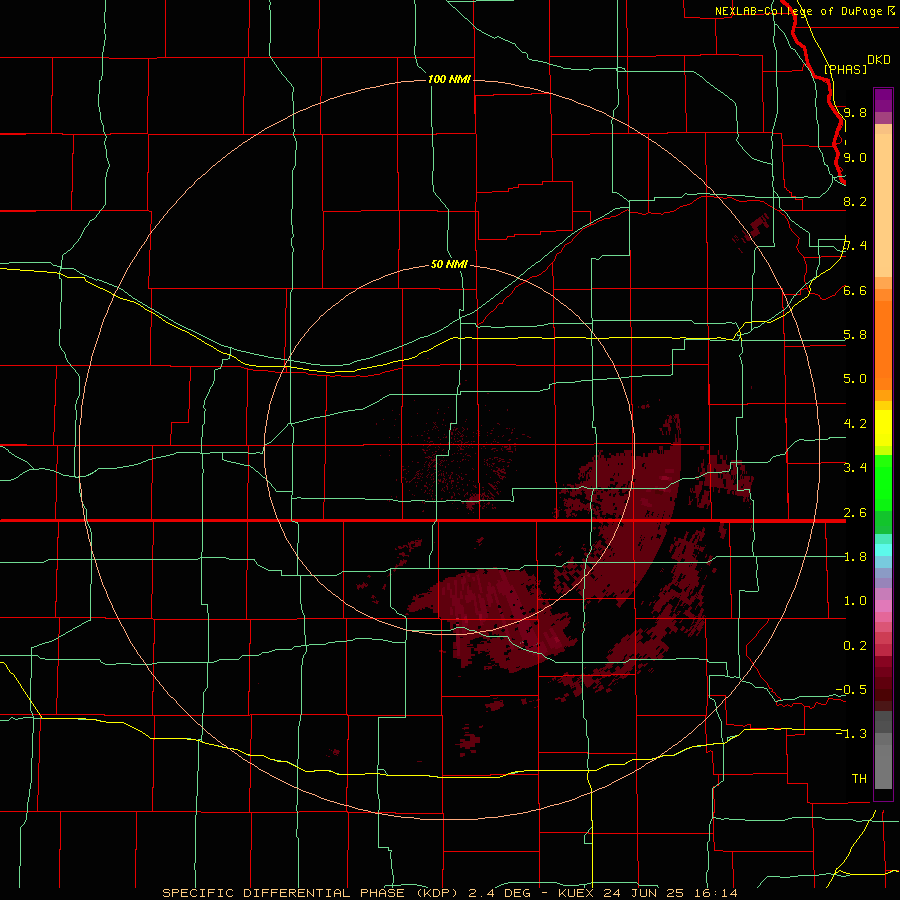Select the 3.4 scale label

855,468
